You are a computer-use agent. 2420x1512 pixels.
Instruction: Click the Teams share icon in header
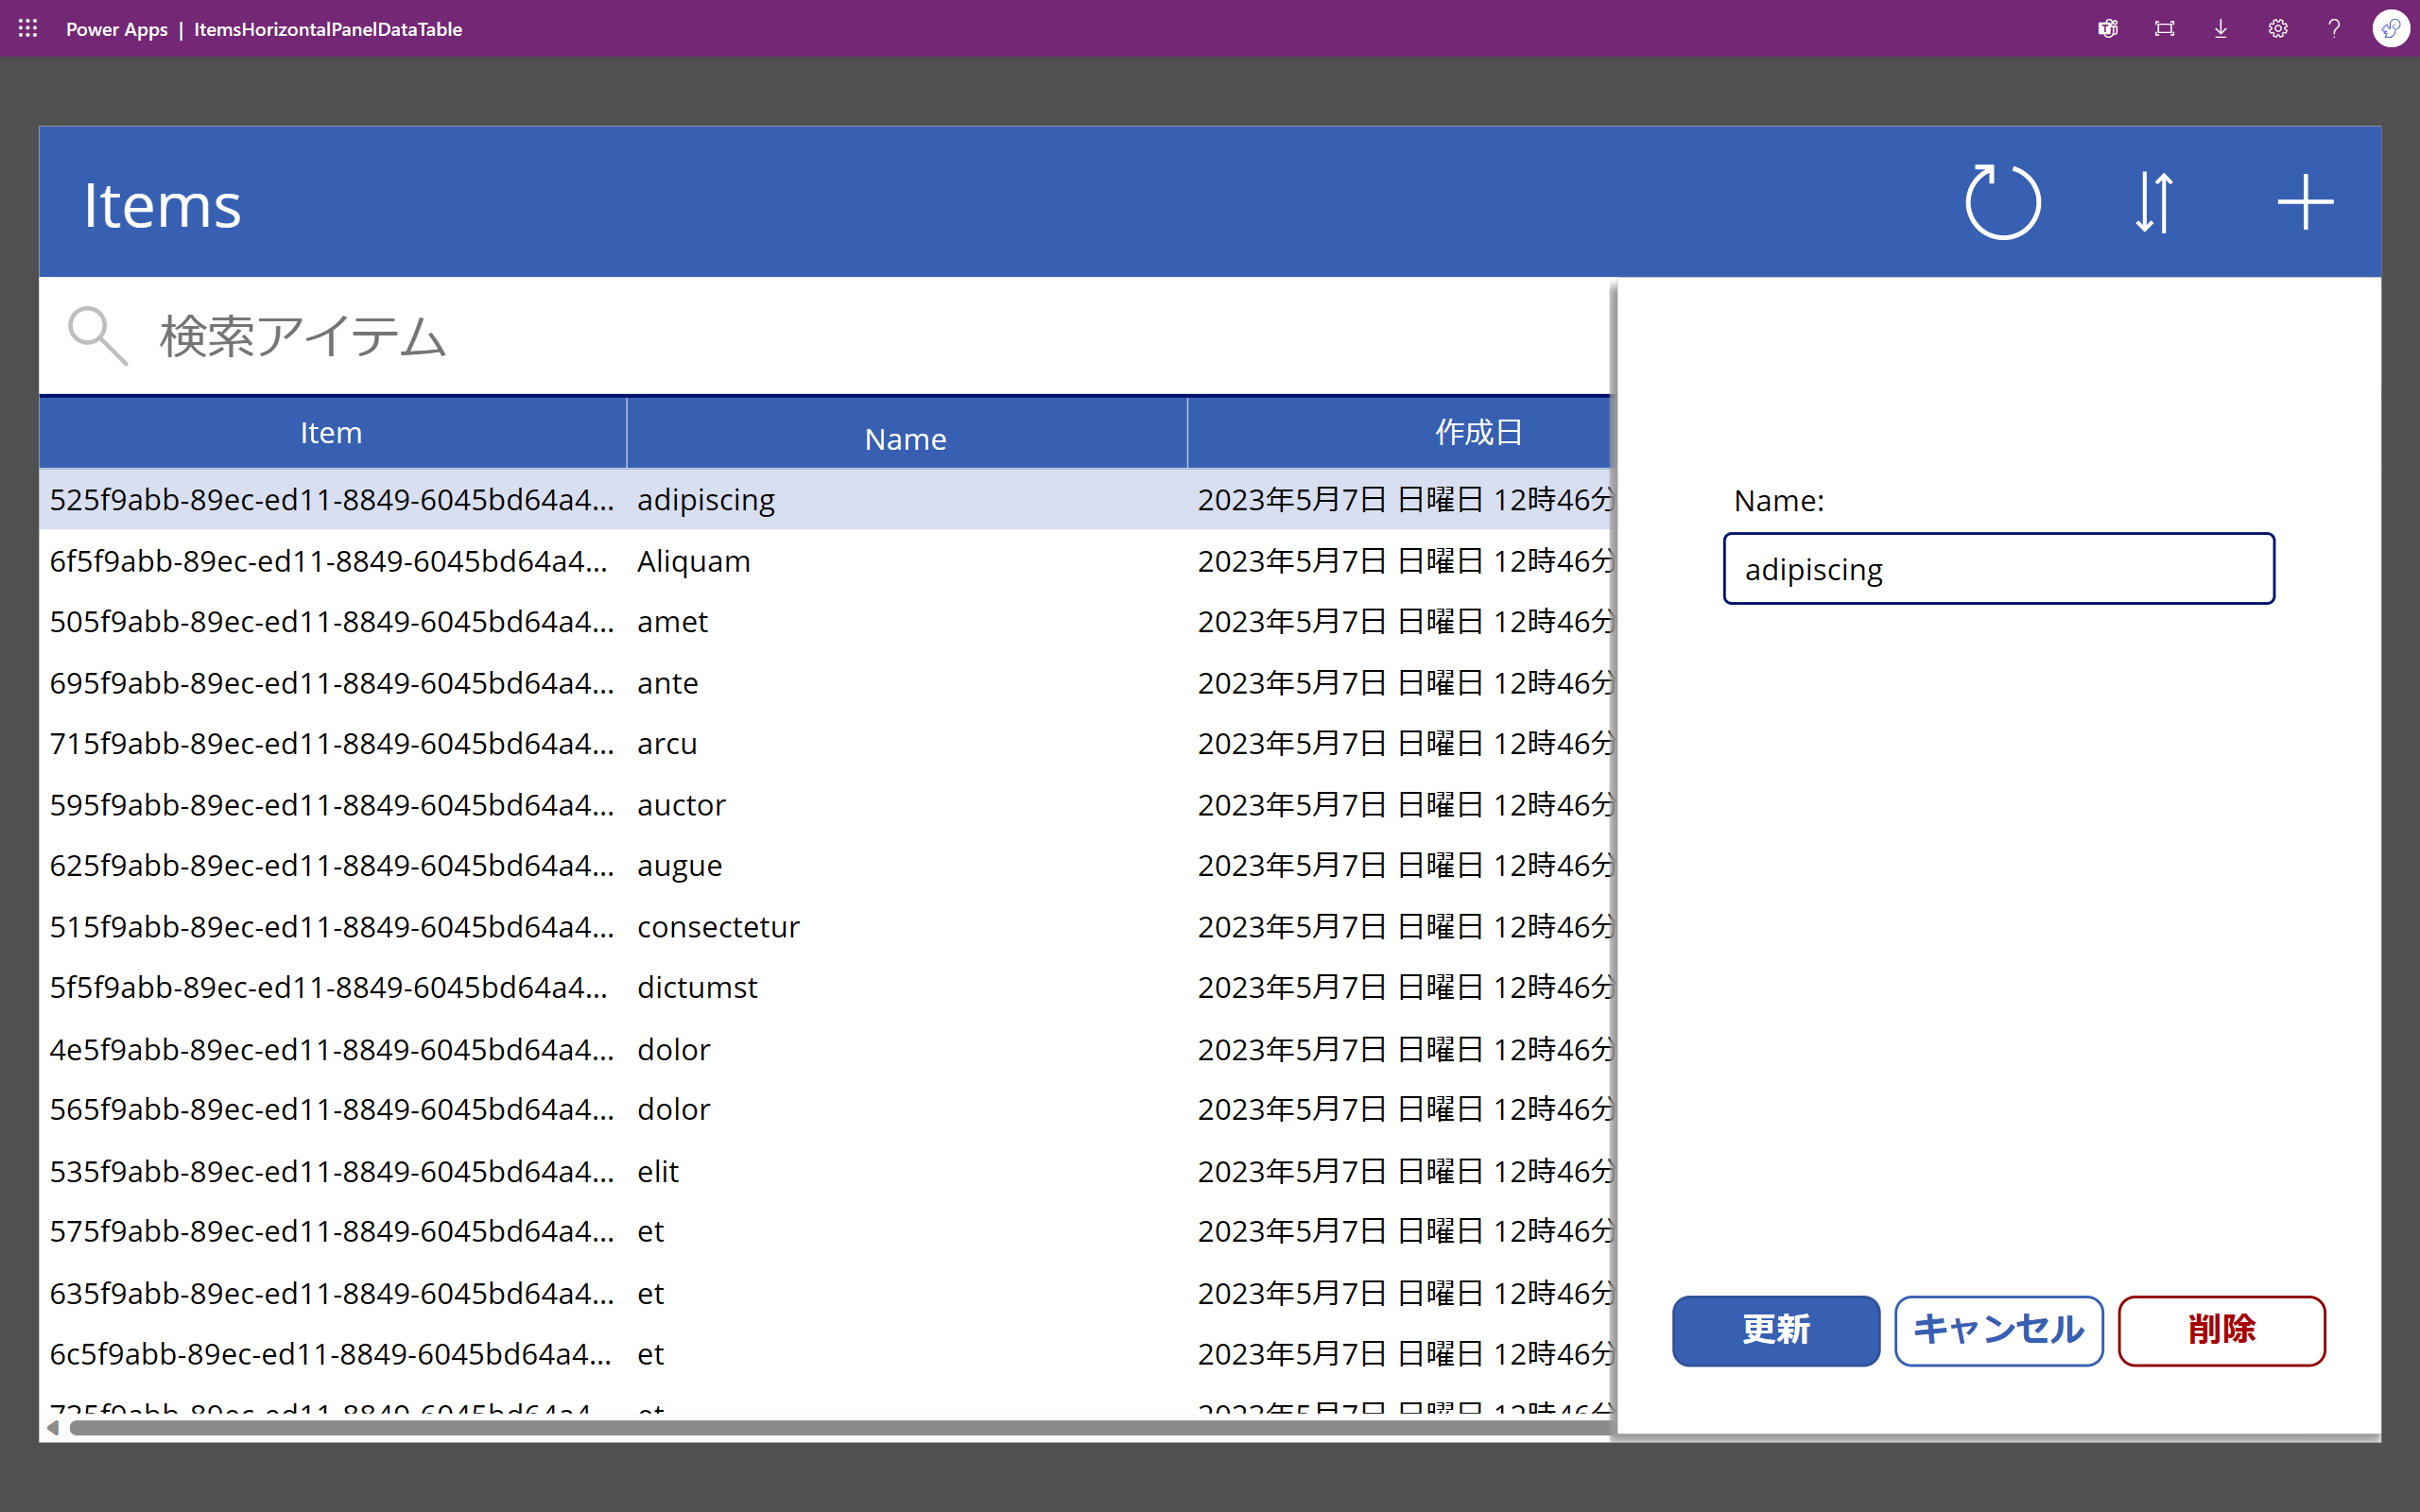coord(2108,29)
